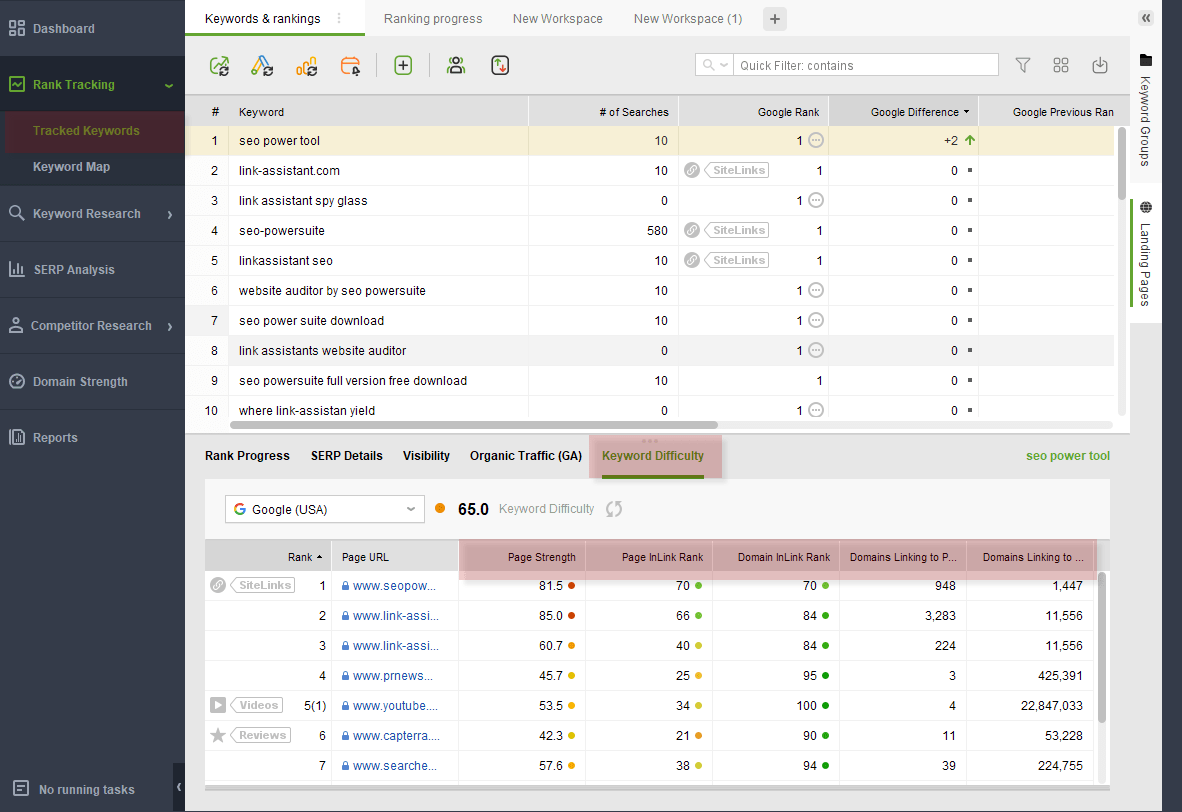1182x812 pixels.
Task: Expand the Competitor Research sidebar section
Action: (170, 326)
